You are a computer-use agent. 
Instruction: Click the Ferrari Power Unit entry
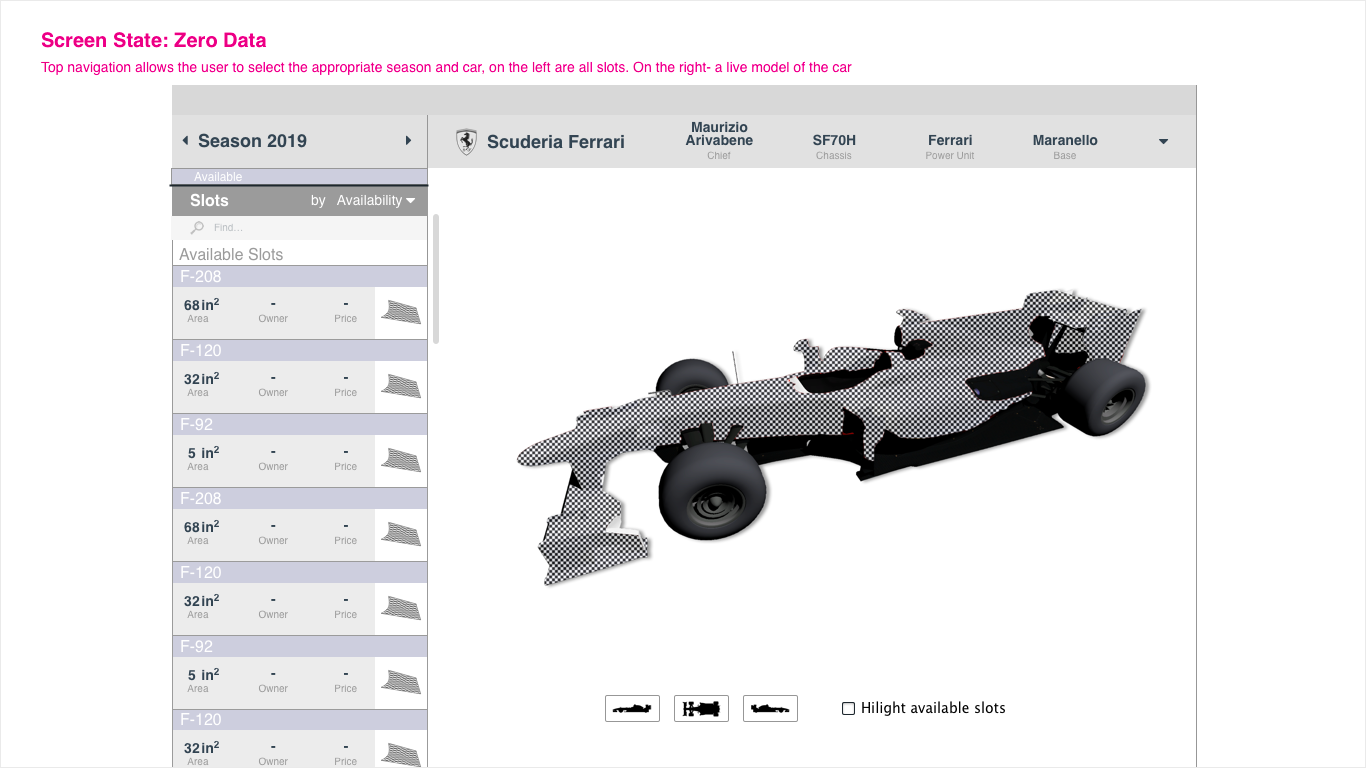point(950,146)
